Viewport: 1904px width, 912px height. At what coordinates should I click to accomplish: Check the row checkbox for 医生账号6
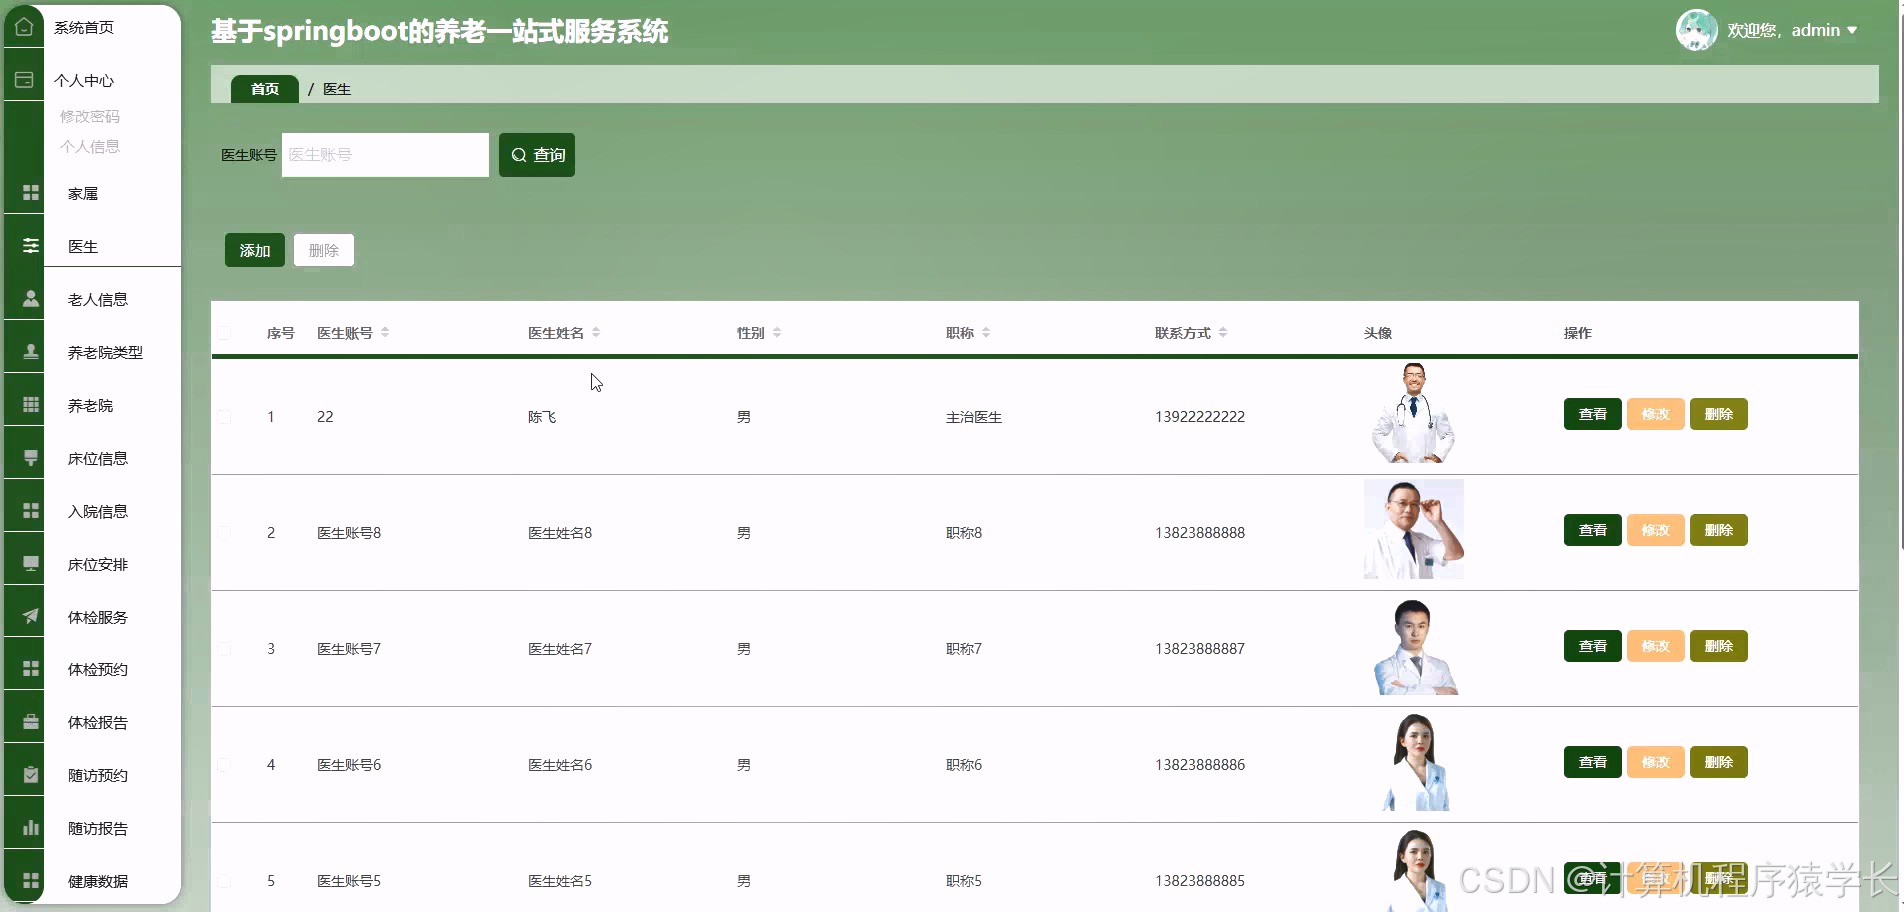click(x=224, y=765)
